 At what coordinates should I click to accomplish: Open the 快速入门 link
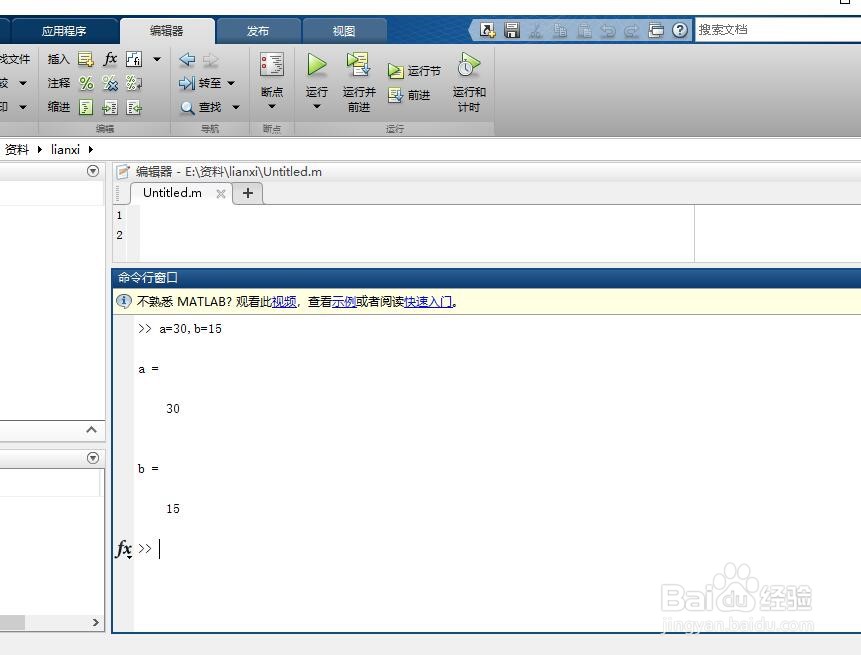click(428, 301)
